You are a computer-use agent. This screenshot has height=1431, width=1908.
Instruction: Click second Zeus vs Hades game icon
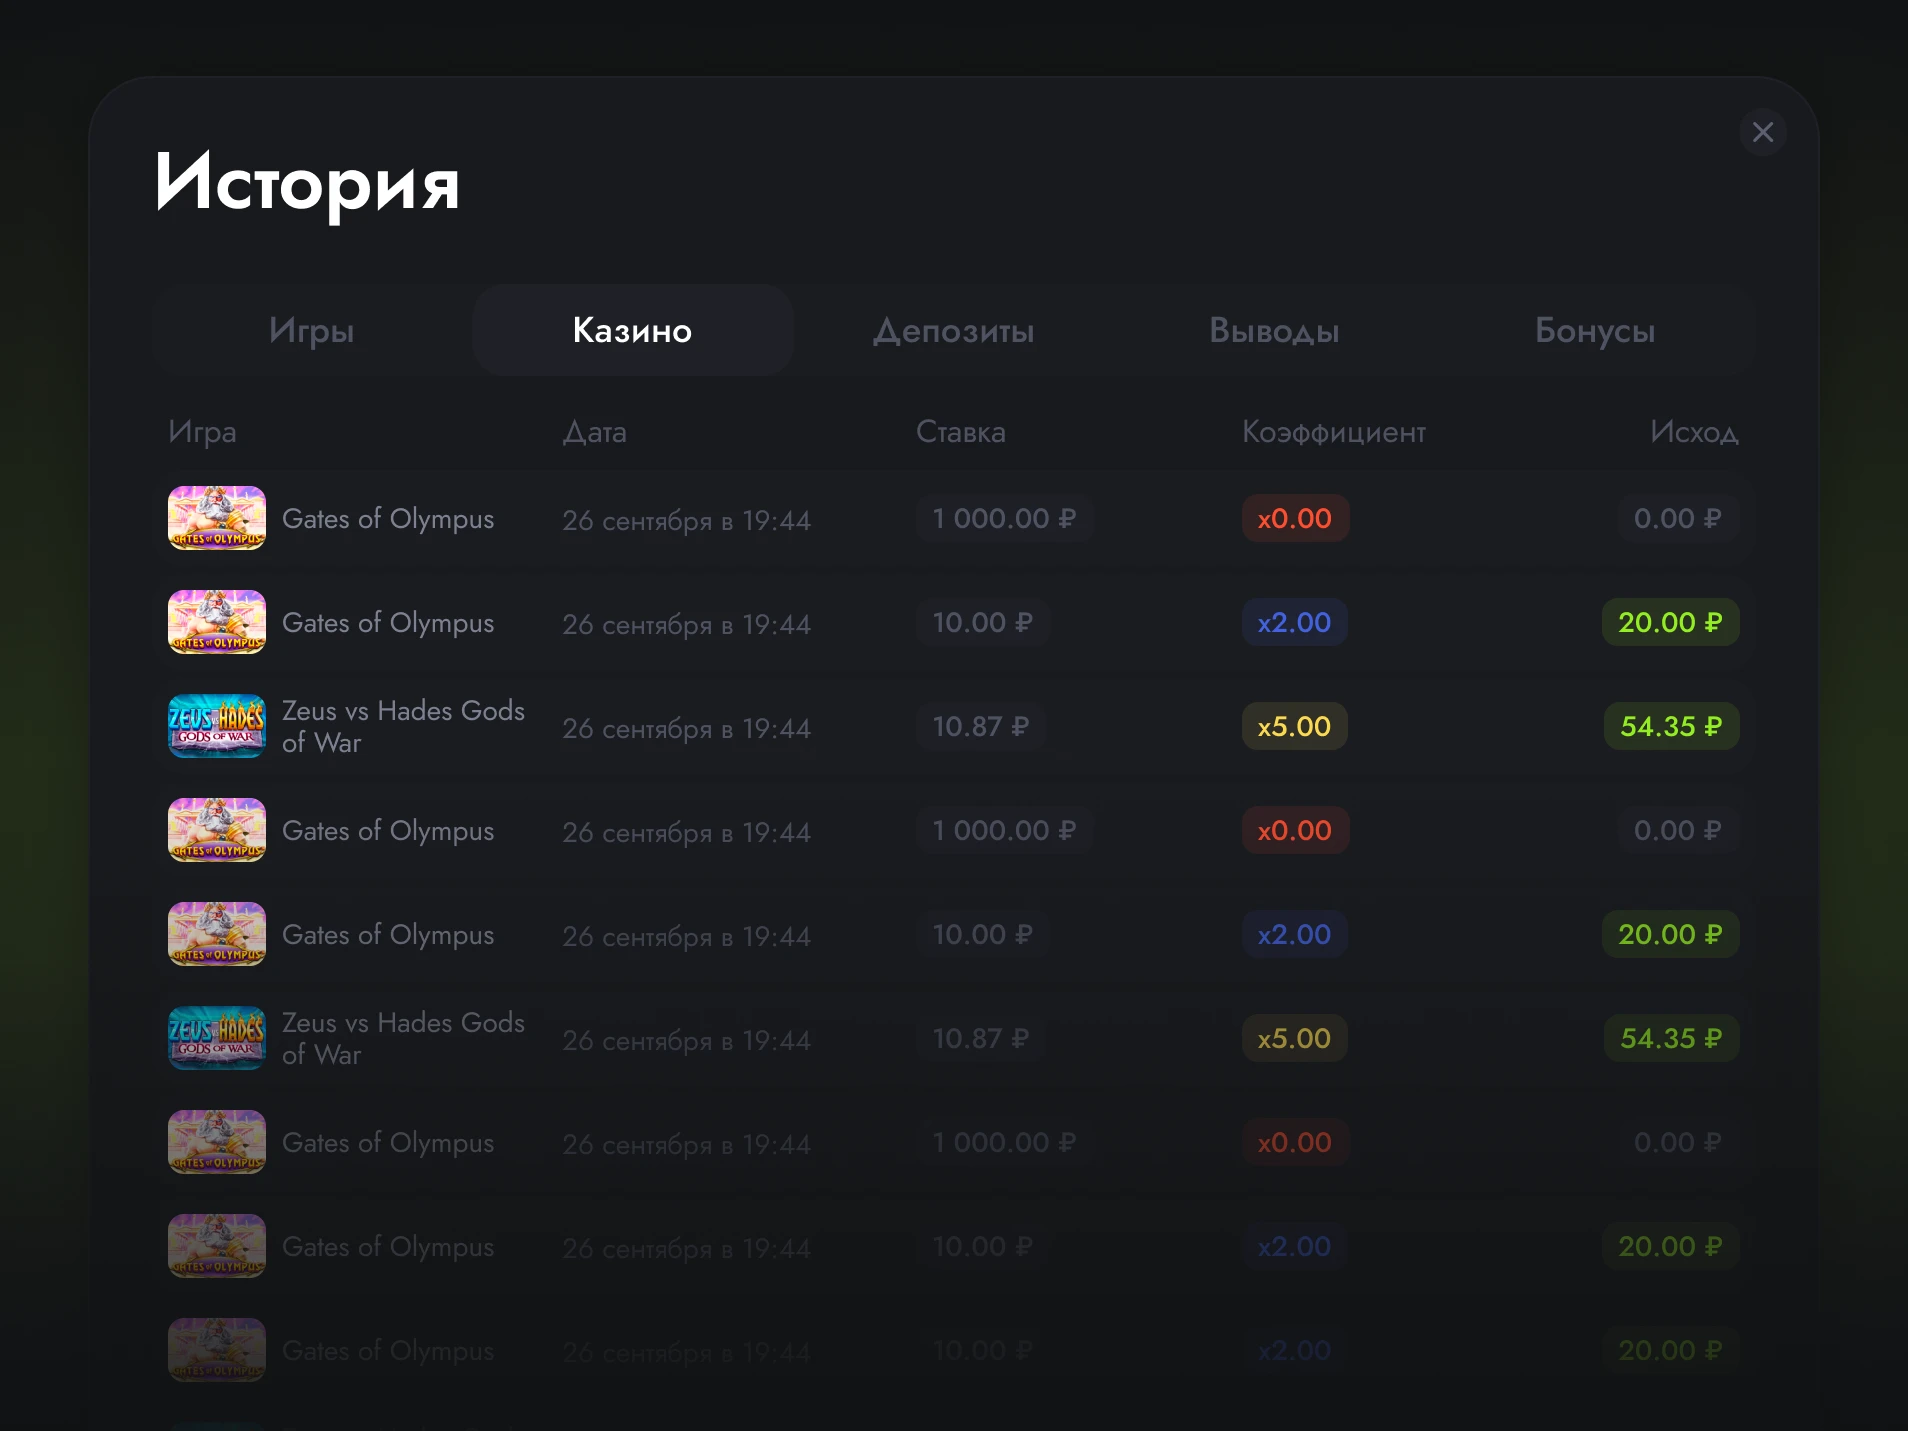(x=217, y=1038)
